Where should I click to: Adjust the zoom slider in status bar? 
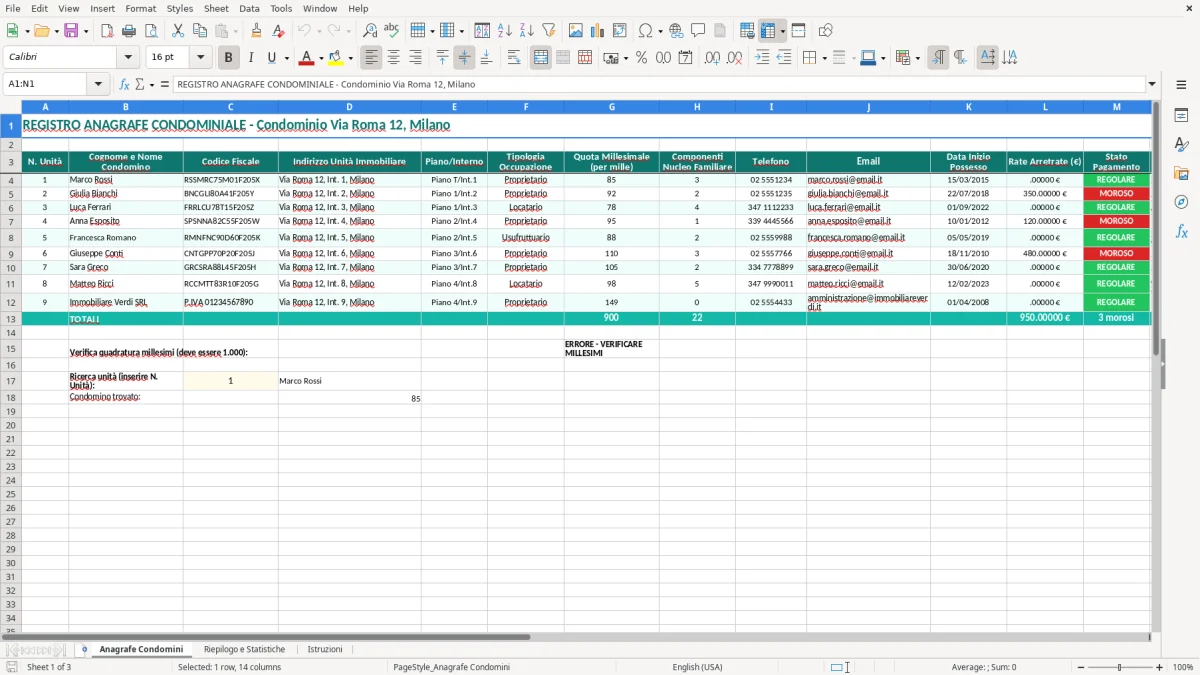tap(1119, 667)
